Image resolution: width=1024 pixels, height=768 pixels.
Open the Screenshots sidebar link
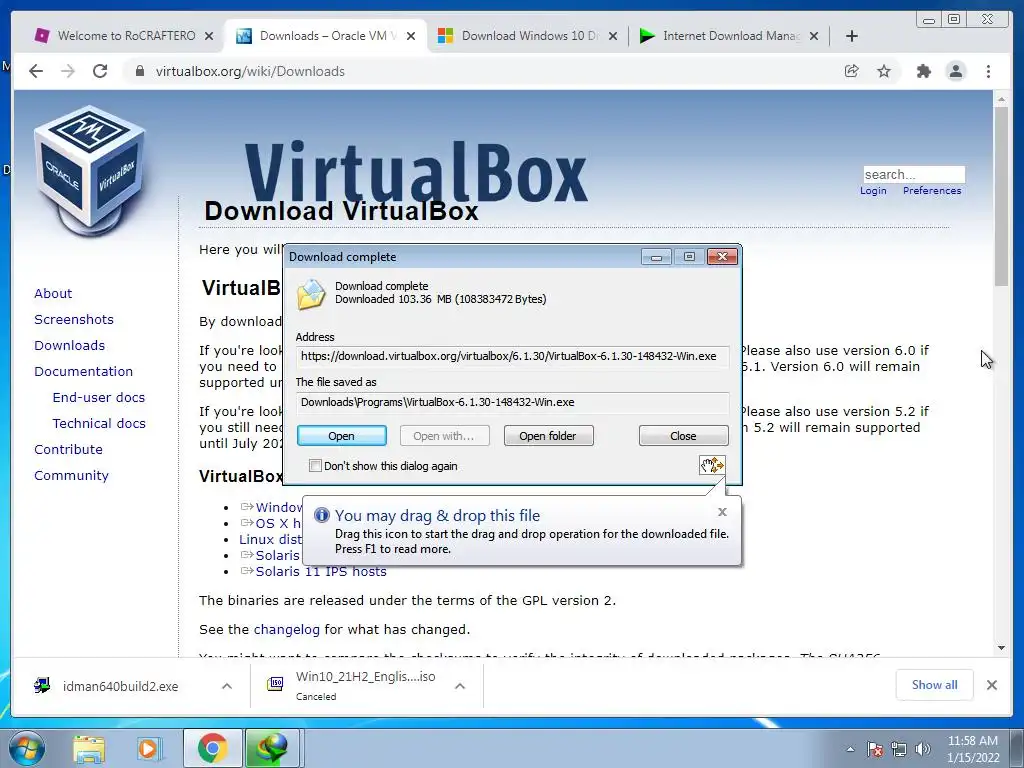(x=74, y=319)
